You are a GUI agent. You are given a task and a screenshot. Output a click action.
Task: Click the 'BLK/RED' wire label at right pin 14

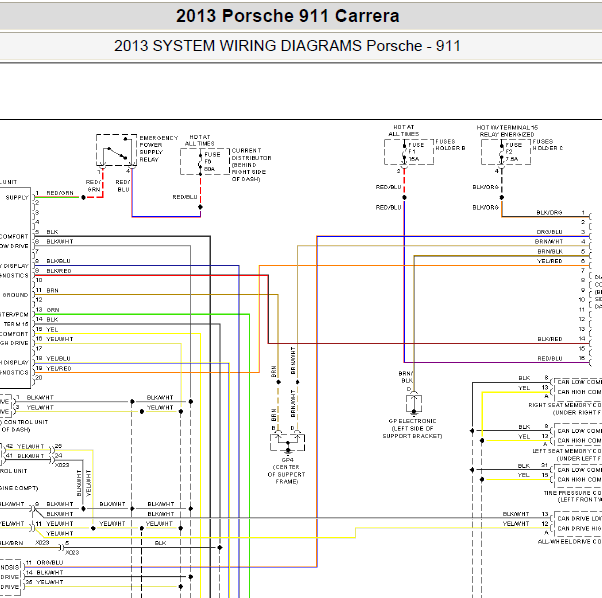(550, 339)
